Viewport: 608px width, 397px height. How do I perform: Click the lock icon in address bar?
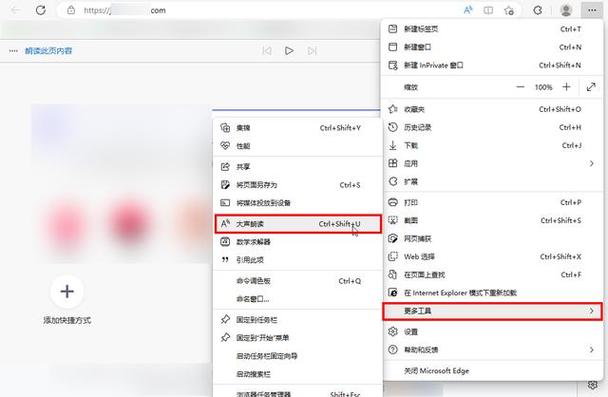click(71, 10)
